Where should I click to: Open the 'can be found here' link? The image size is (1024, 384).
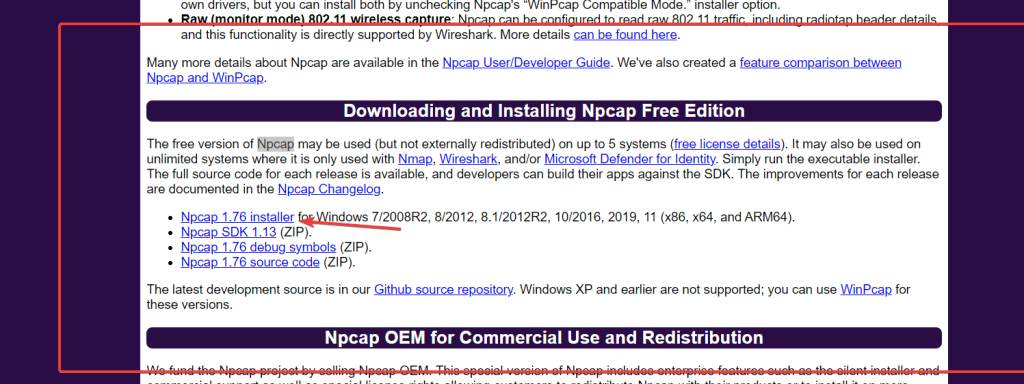626,35
